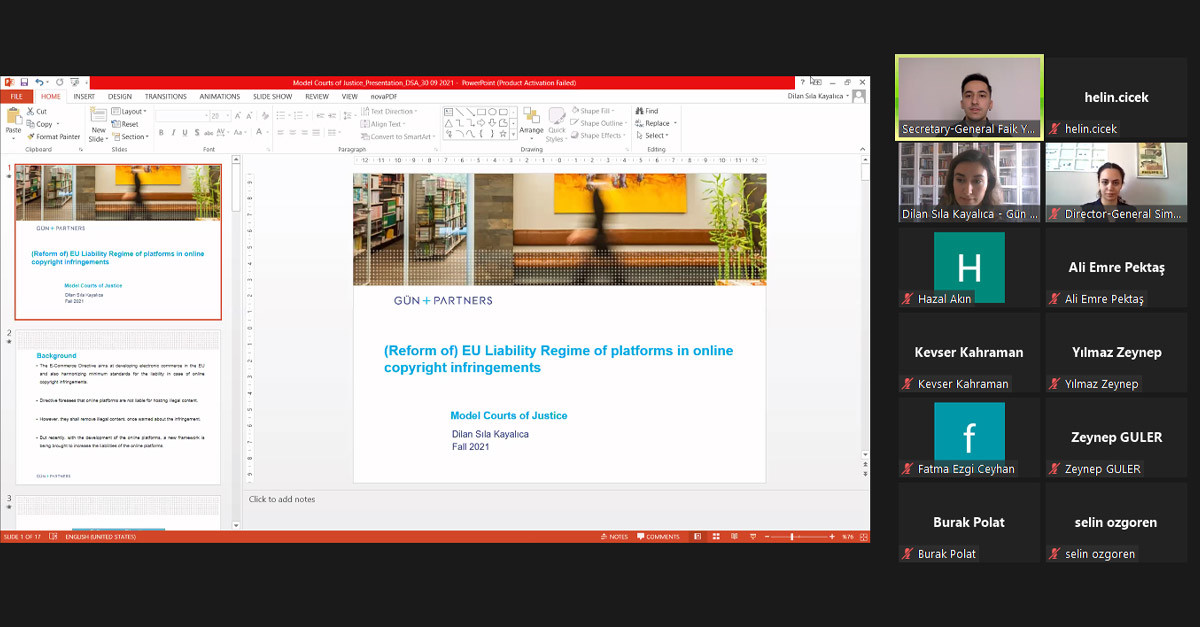
Task: Toggle the Notes pane in status bar
Action: click(616, 537)
